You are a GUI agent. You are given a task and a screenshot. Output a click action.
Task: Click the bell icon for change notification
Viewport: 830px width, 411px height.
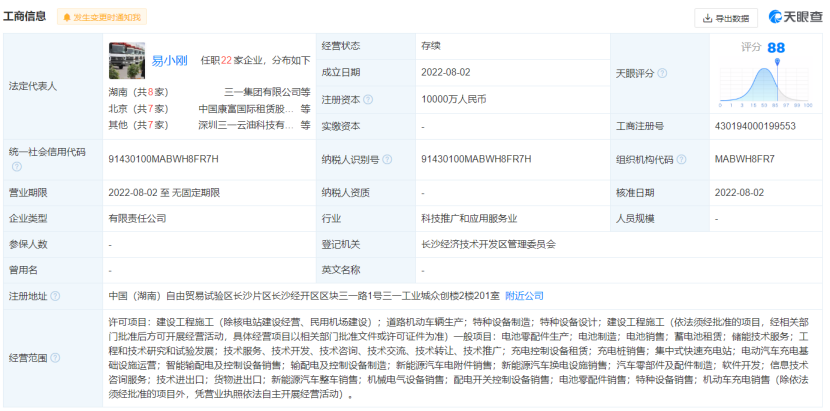pyautogui.click(x=67, y=17)
